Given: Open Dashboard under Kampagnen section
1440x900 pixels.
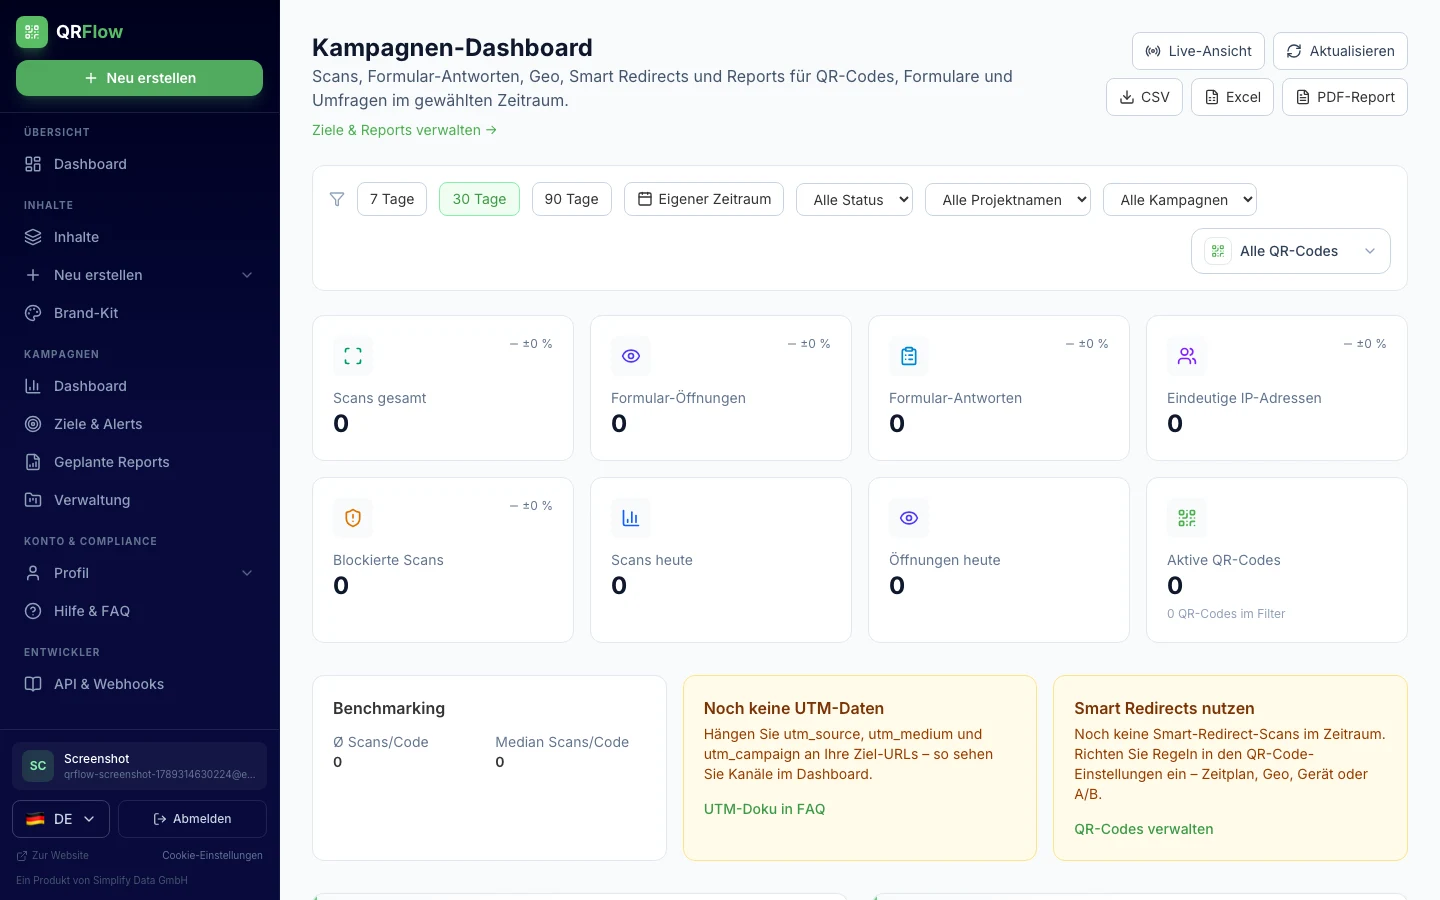Looking at the screenshot, I should 139,386.
